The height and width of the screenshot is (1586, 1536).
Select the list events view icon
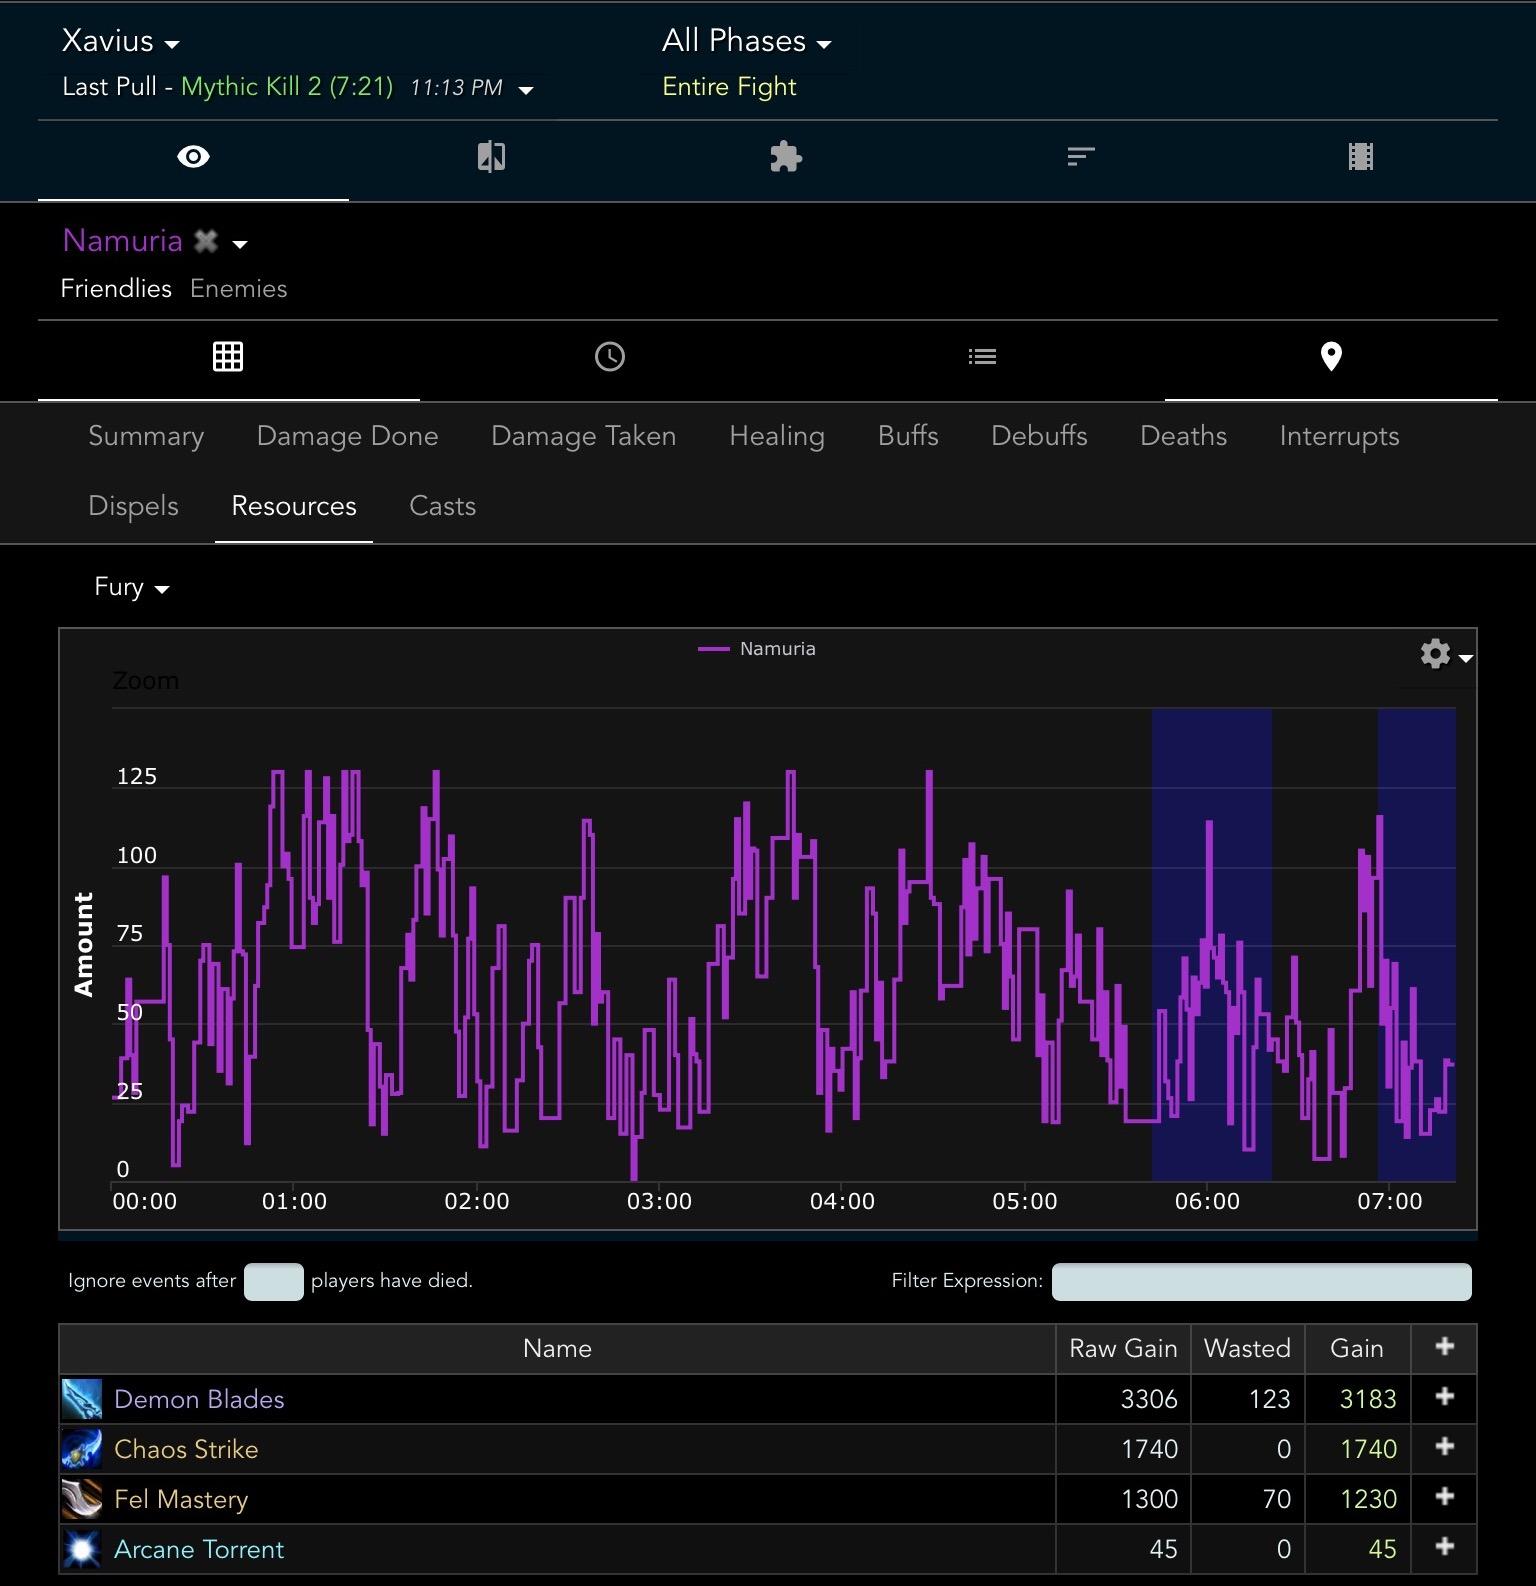click(982, 357)
